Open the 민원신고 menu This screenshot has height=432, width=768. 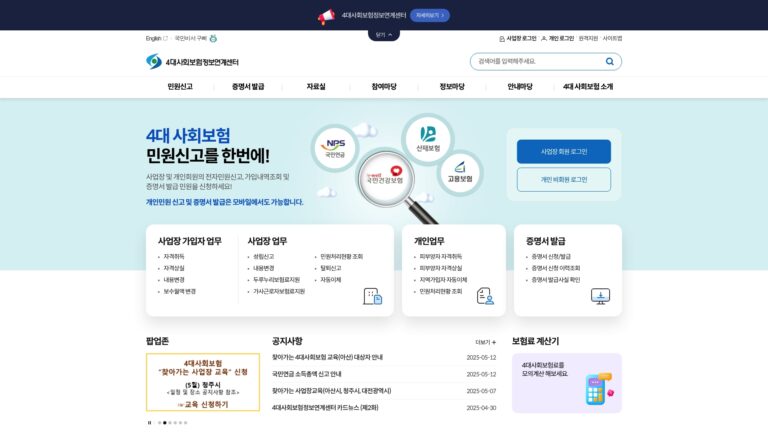180,87
